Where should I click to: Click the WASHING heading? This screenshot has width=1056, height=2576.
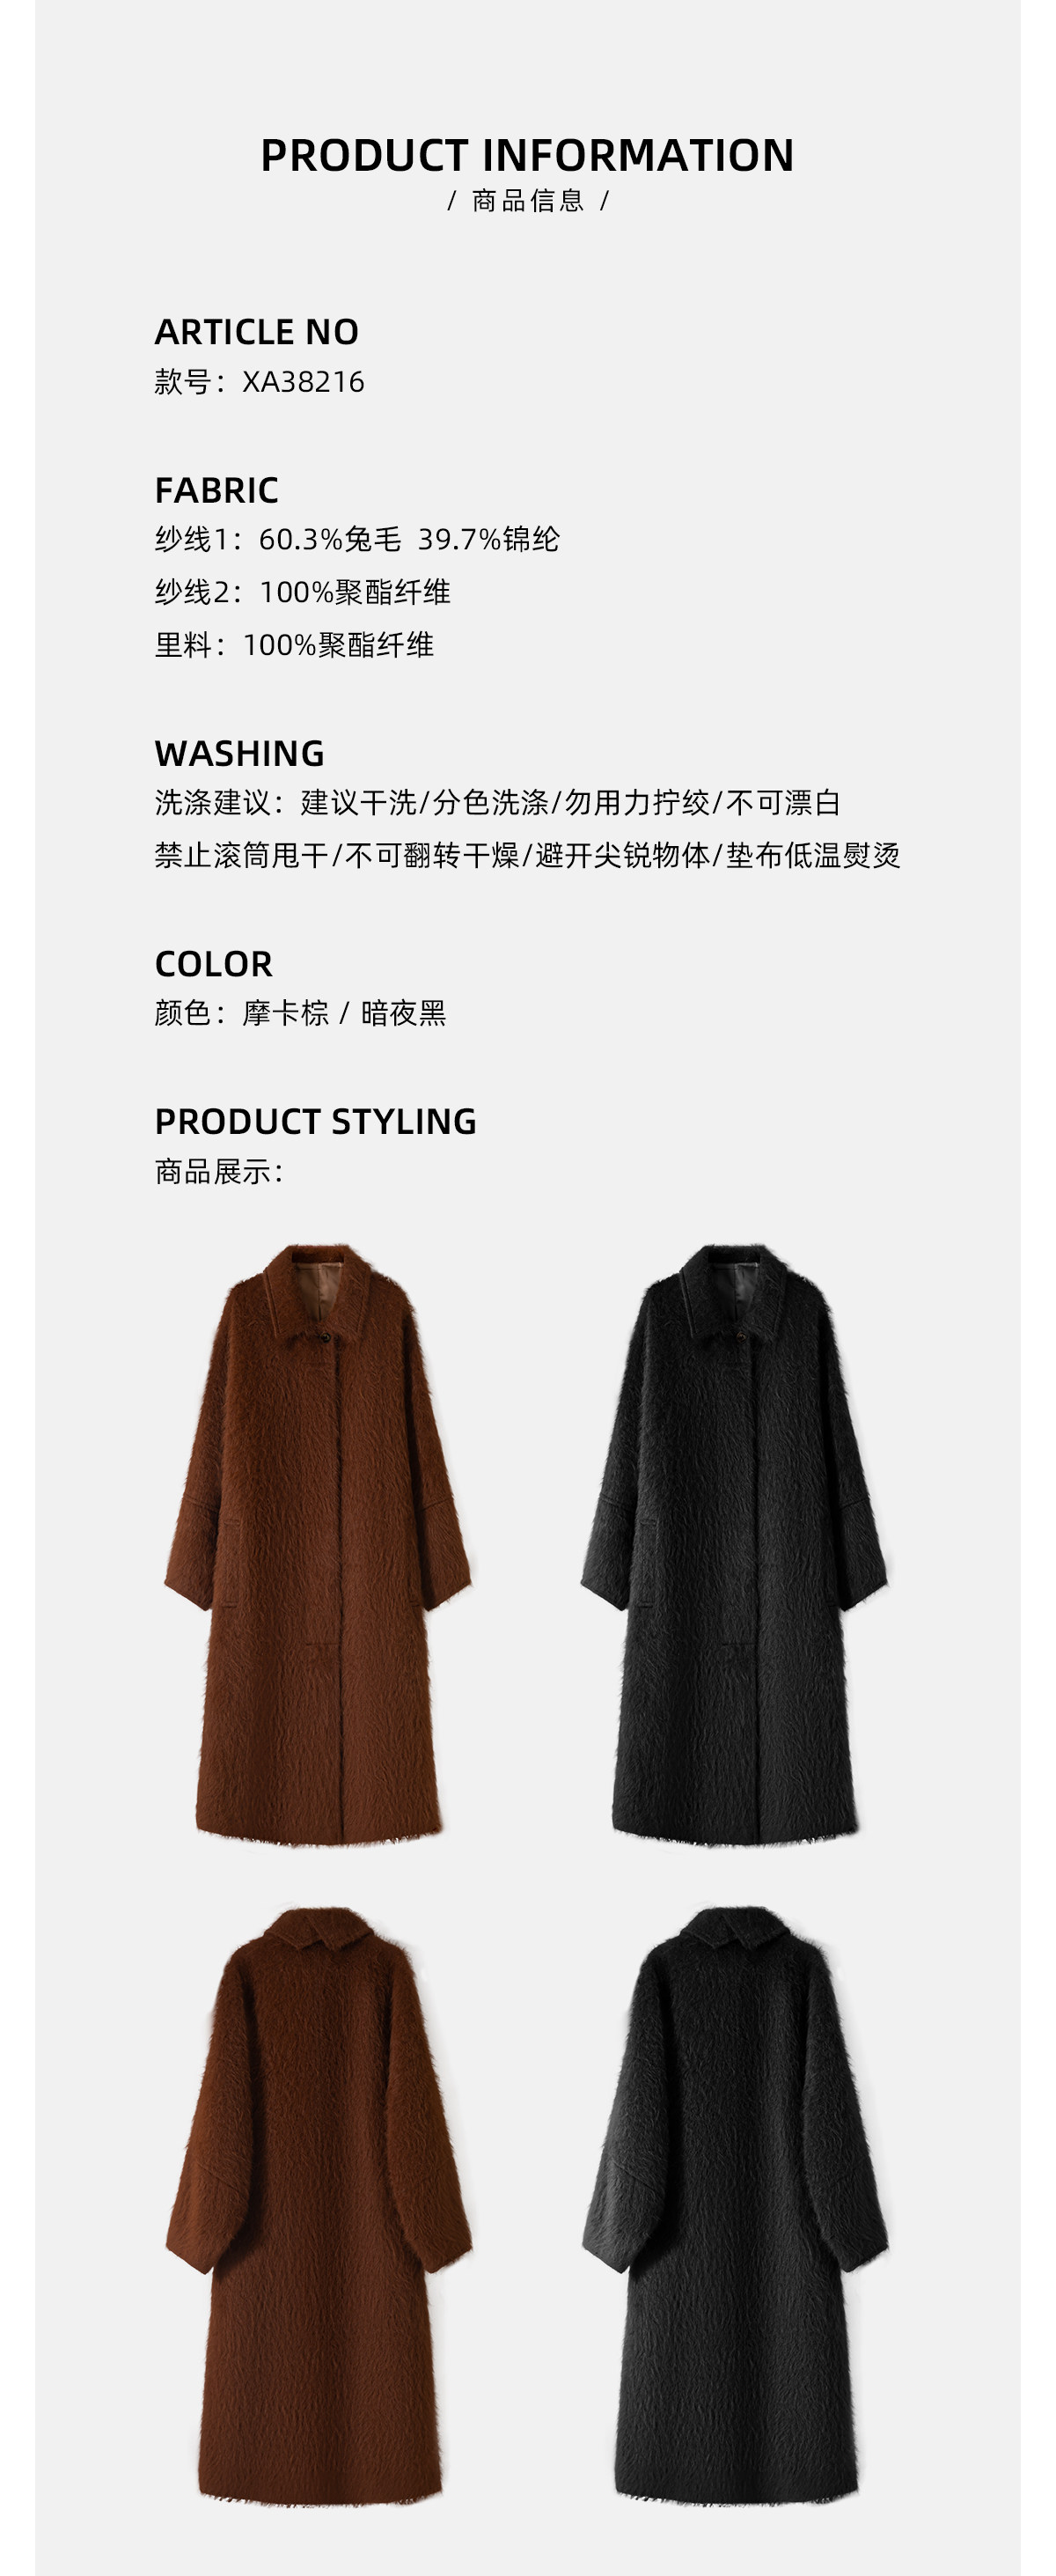(x=239, y=753)
